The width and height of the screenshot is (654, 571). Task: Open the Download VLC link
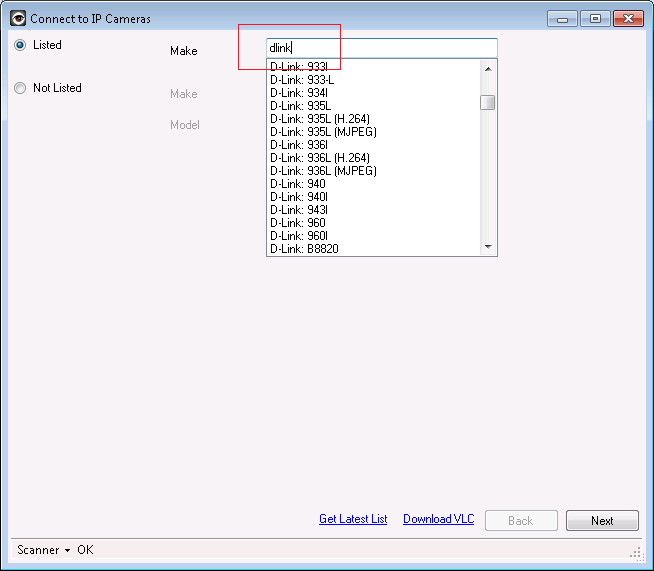click(438, 519)
